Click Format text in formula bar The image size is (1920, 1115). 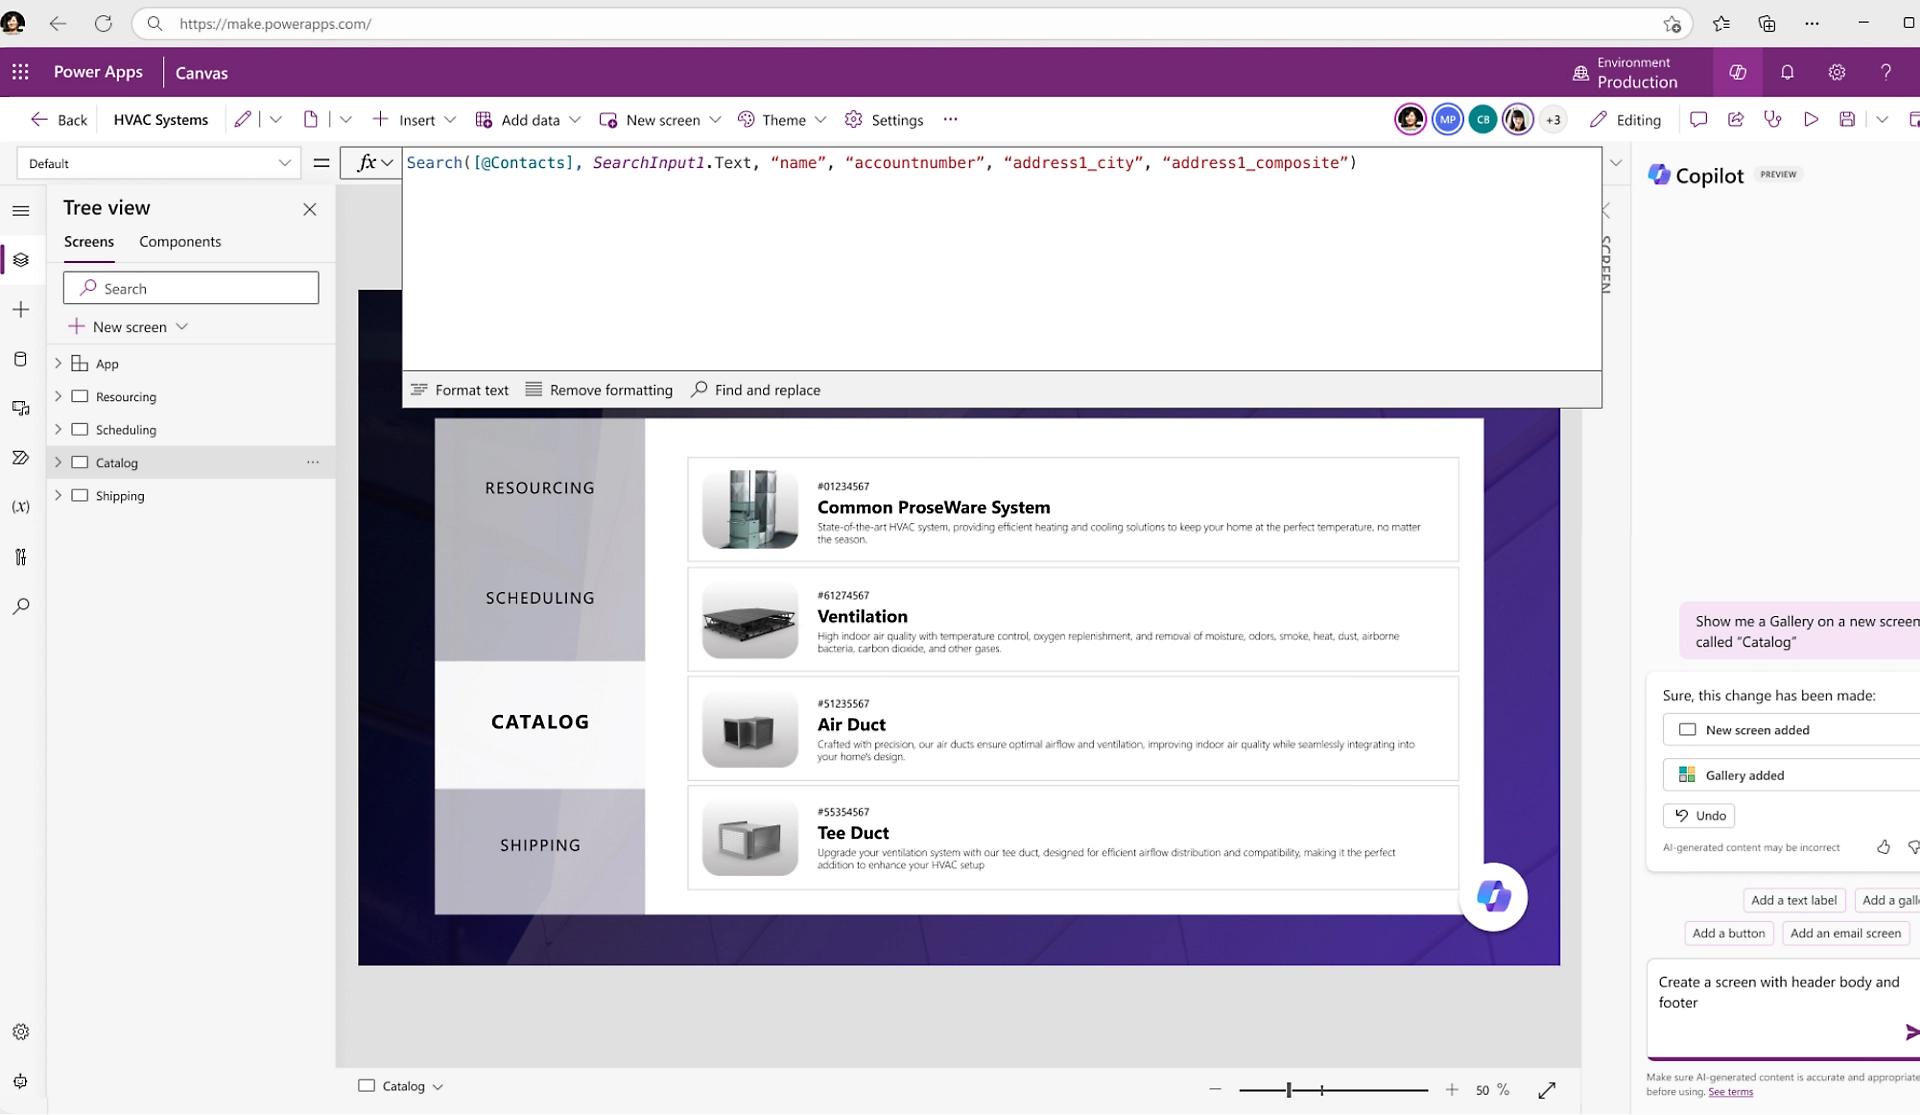click(x=460, y=390)
